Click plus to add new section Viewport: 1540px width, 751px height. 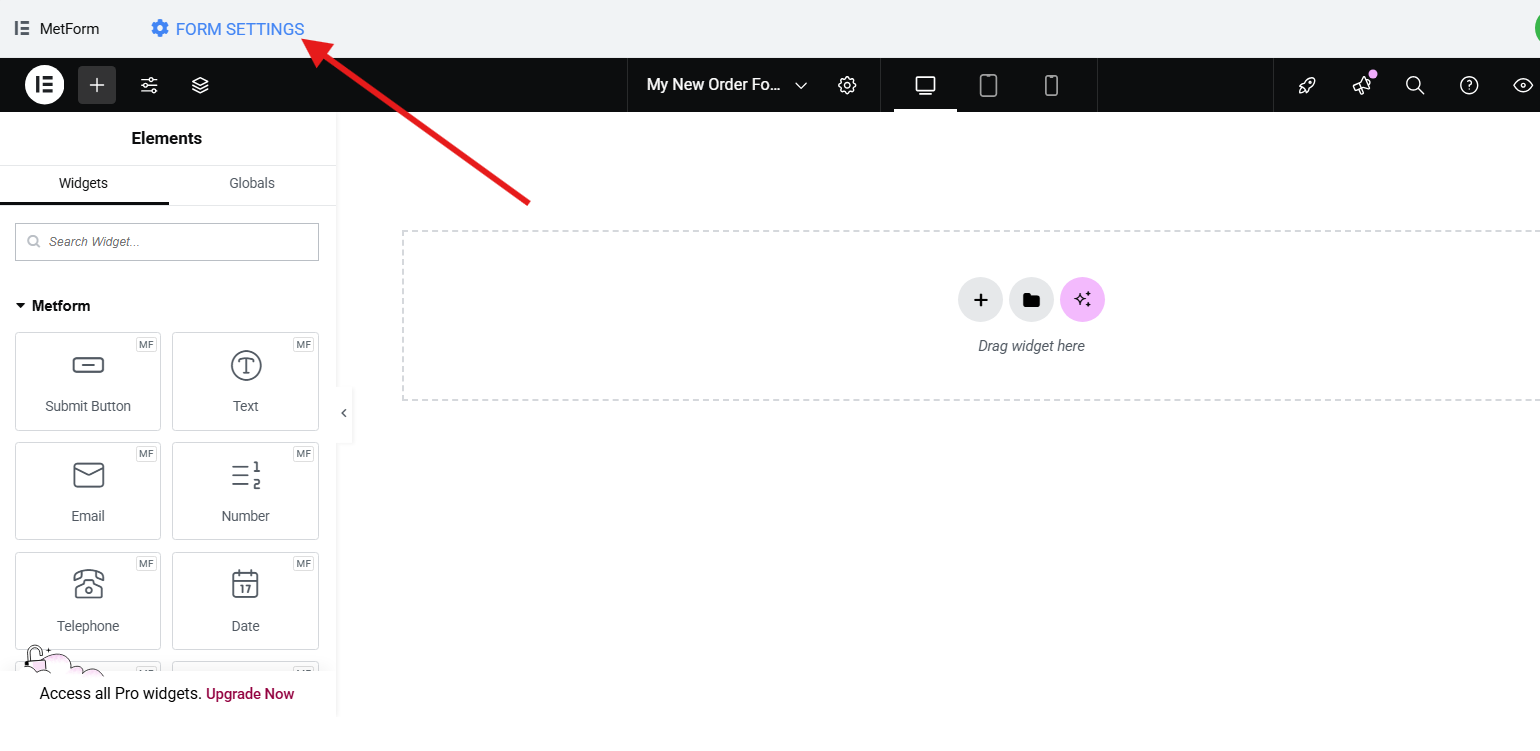(x=980, y=300)
